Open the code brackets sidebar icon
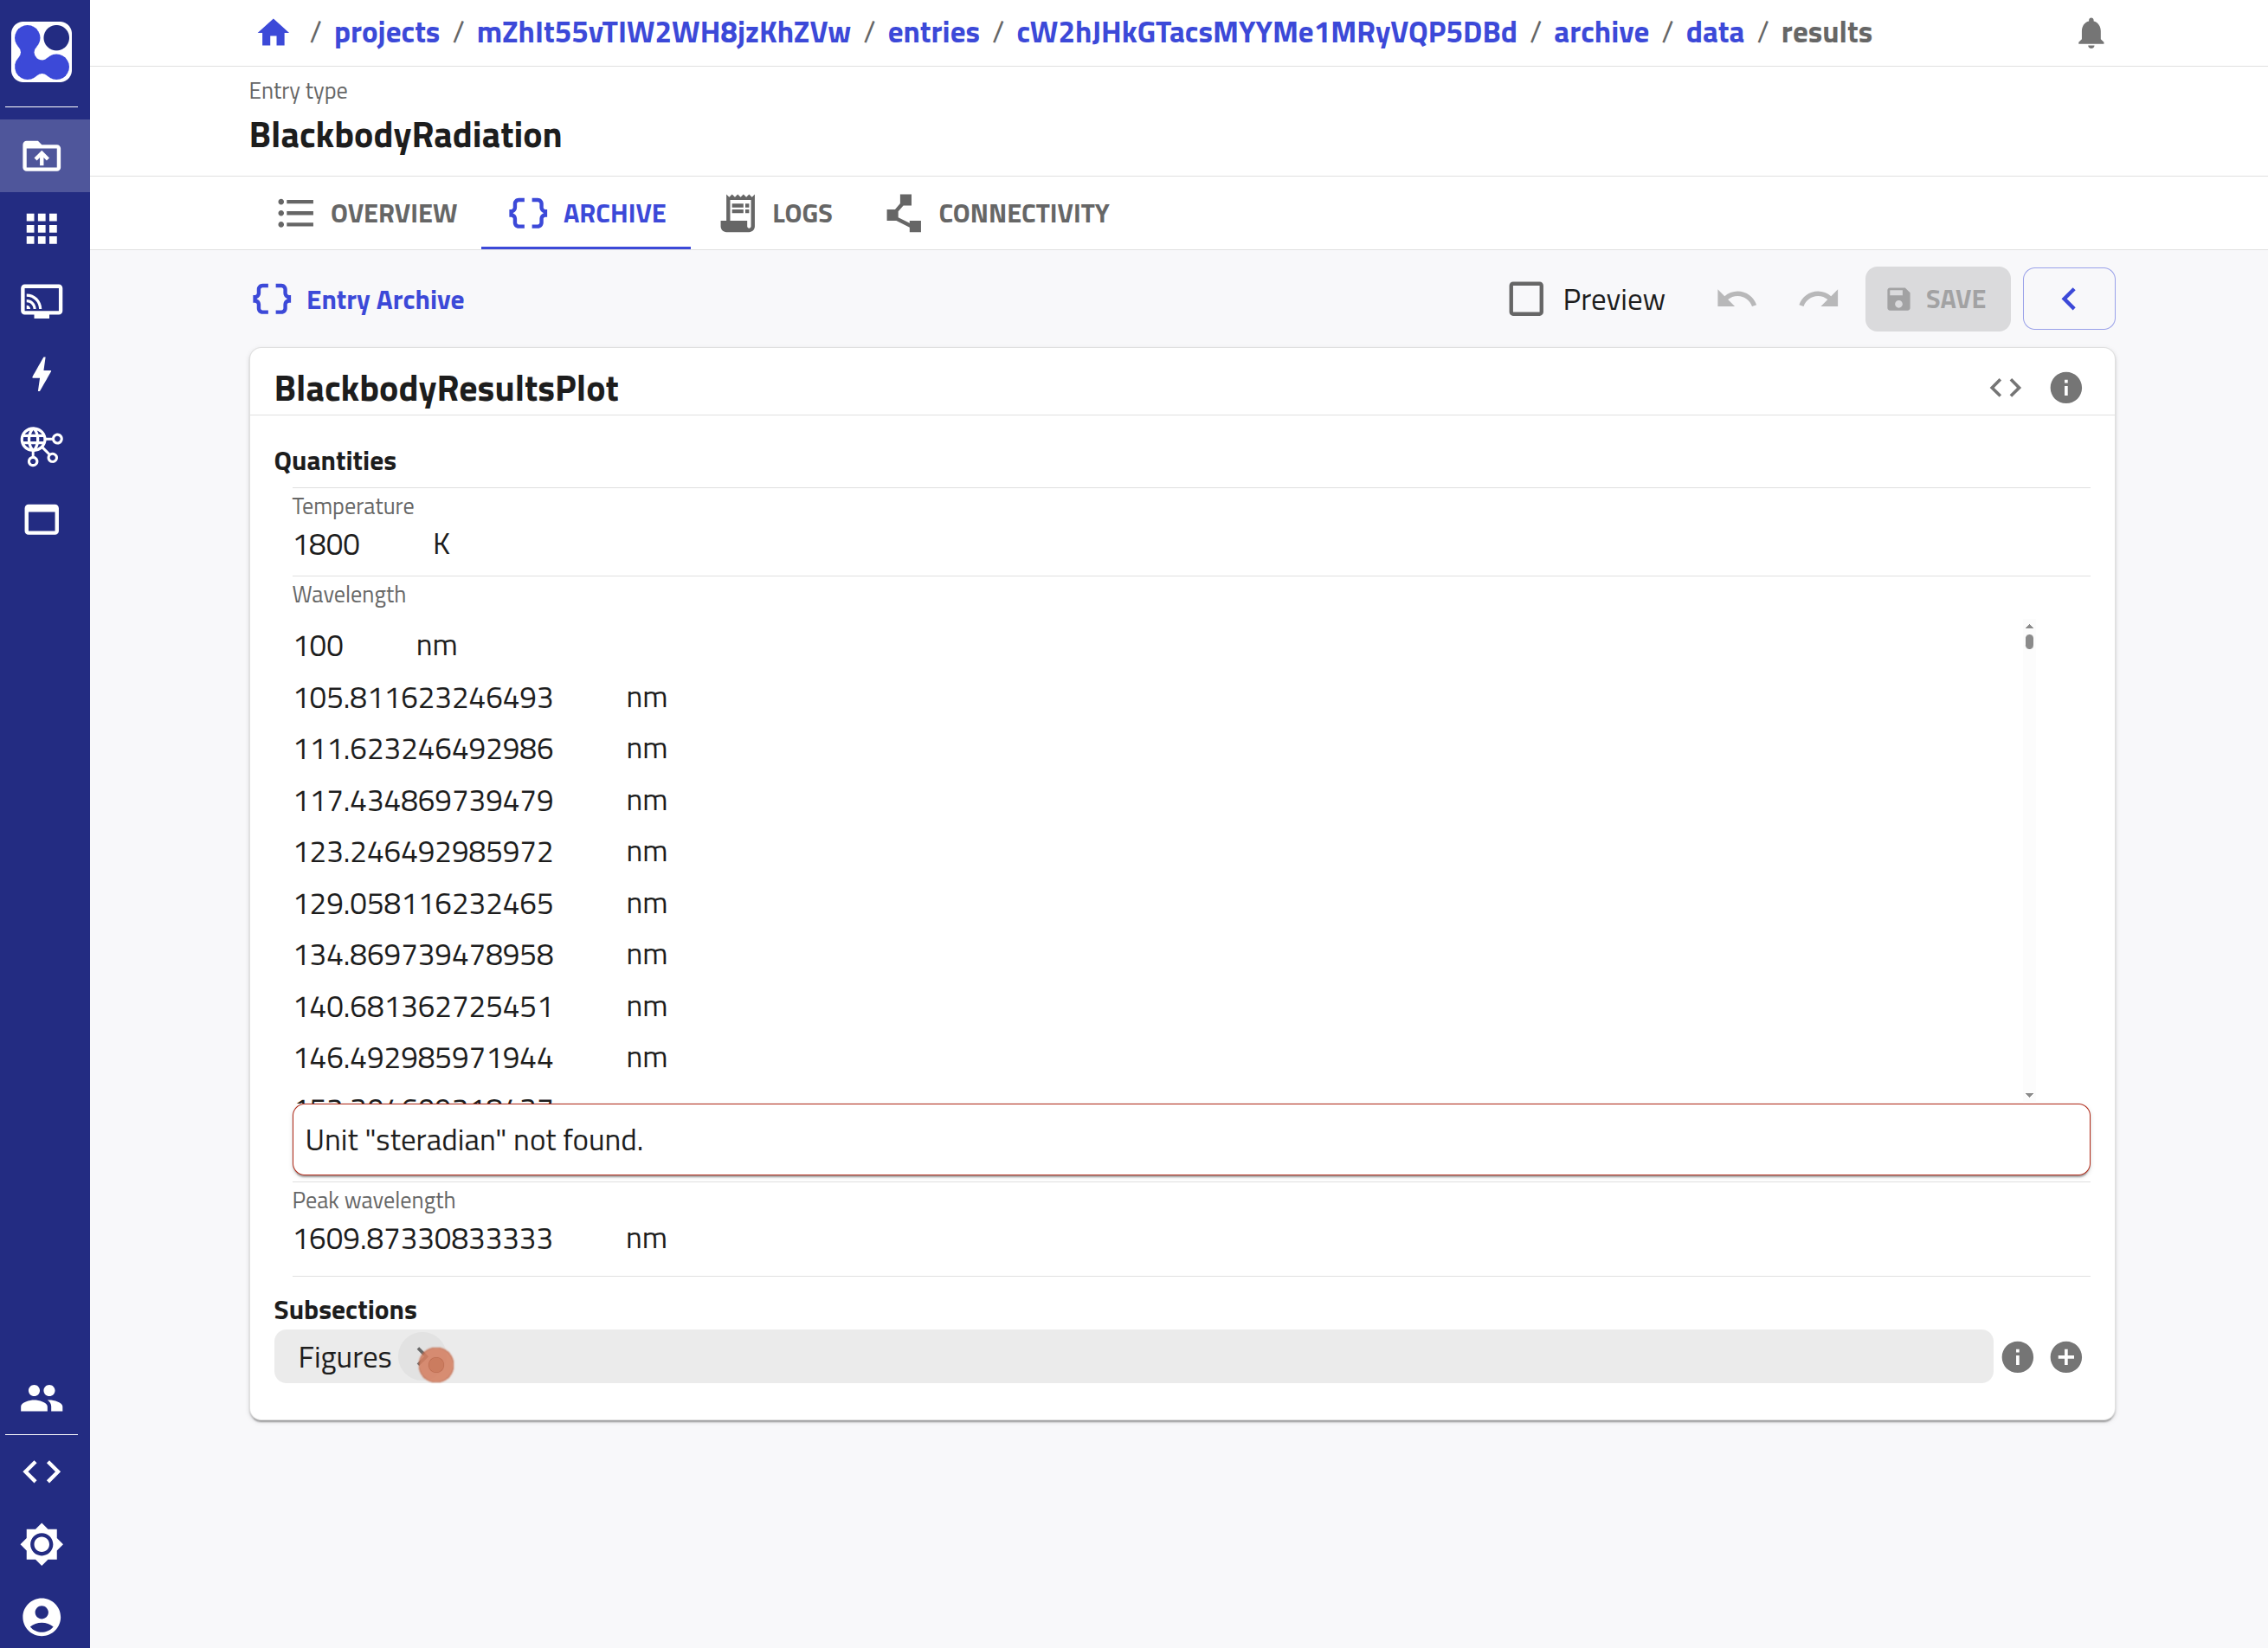Screen dimensions: 2268x1648 (x=42, y=1472)
